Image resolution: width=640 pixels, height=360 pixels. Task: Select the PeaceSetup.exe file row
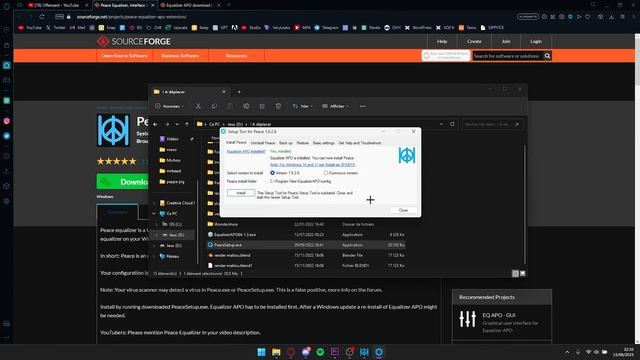coord(306,245)
